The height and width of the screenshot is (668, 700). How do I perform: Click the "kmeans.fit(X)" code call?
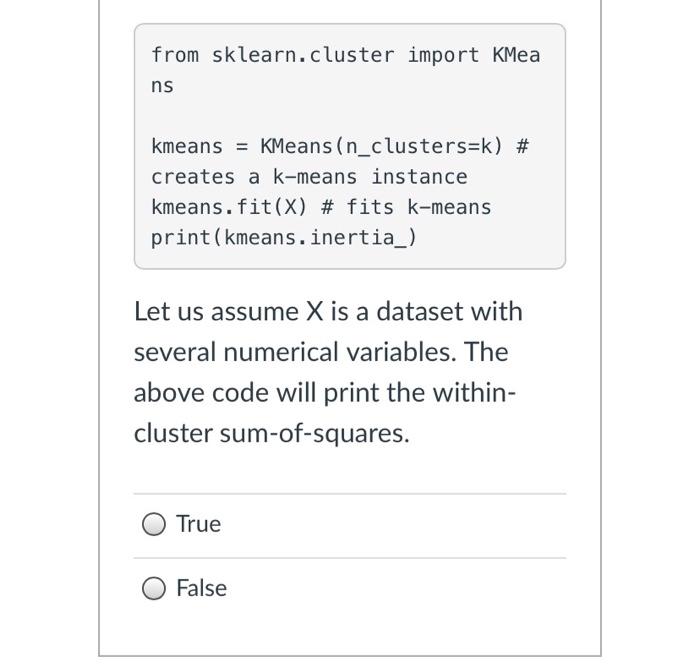[x=229, y=207]
